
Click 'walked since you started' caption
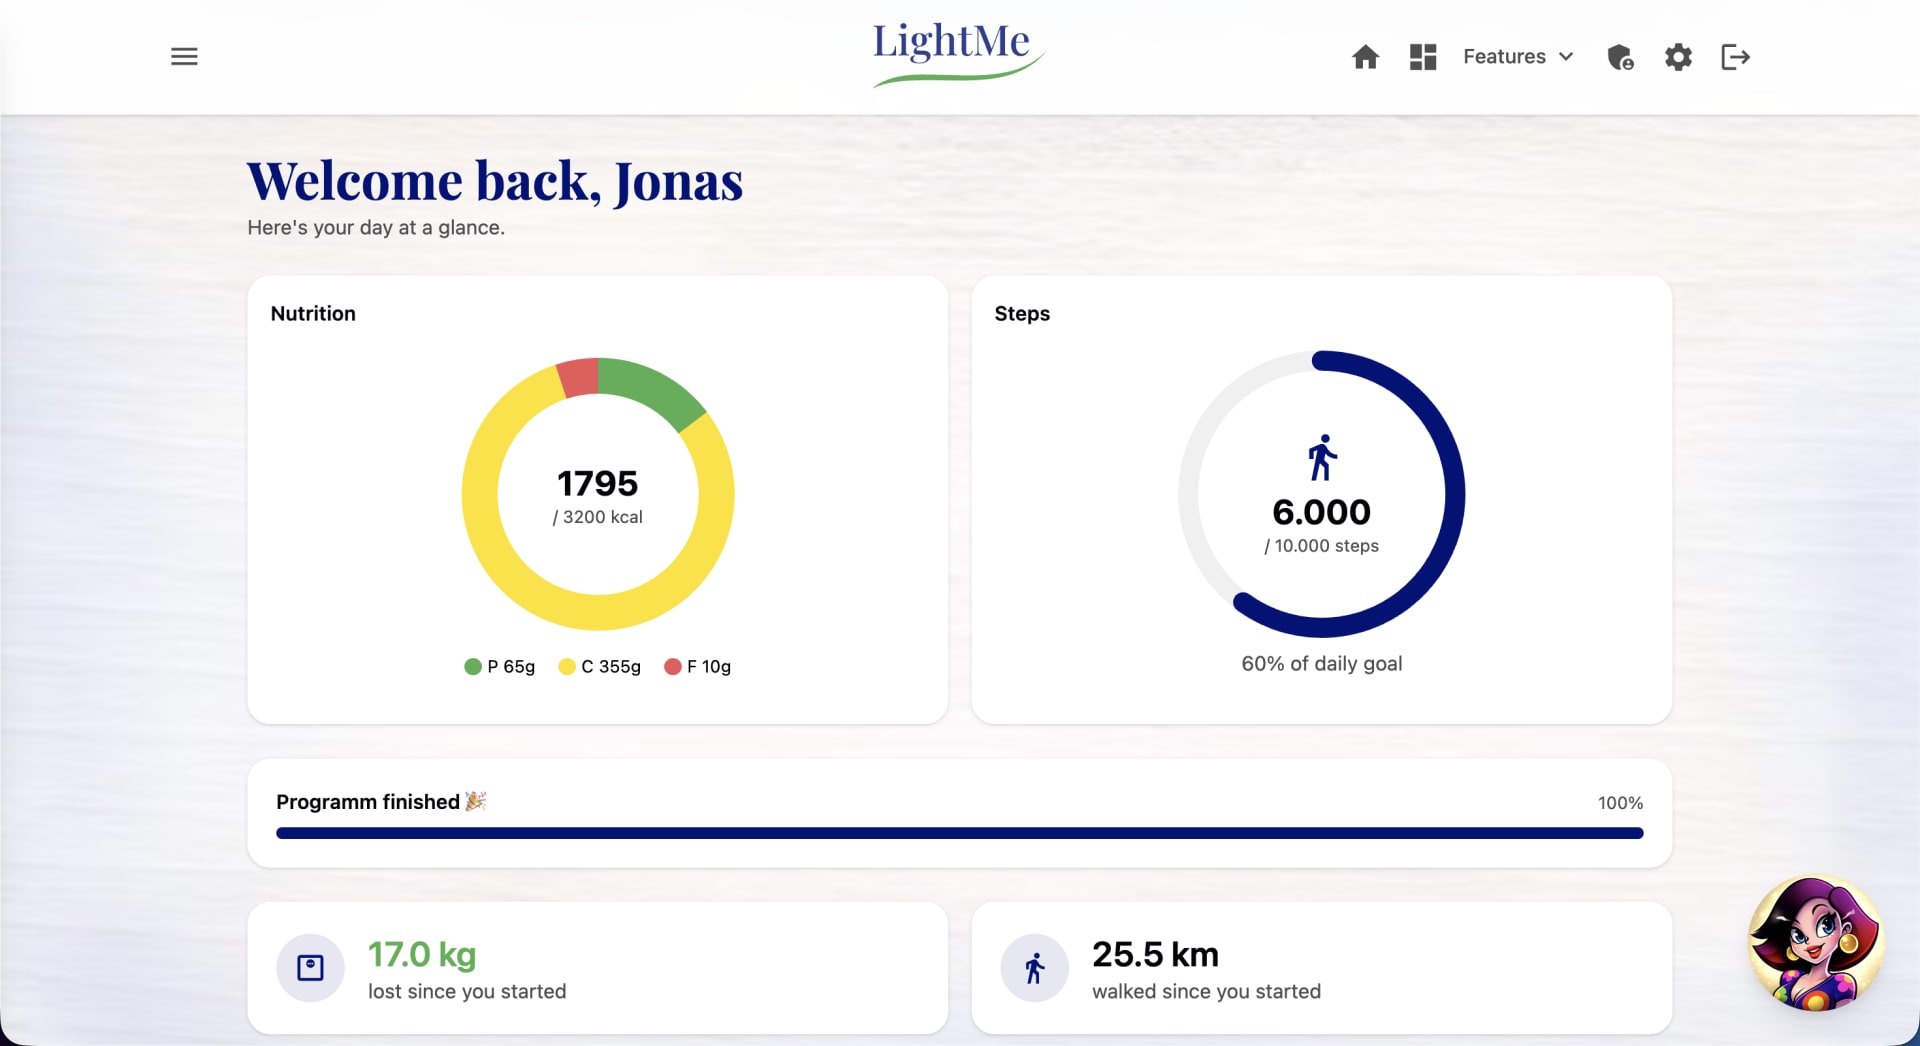pos(1206,992)
